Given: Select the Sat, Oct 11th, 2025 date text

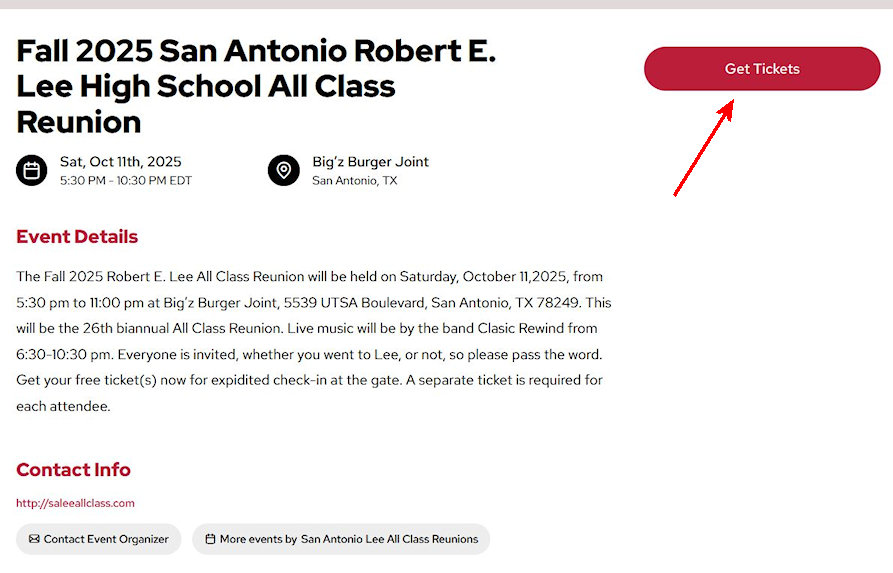Looking at the screenshot, I should coord(120,161).
